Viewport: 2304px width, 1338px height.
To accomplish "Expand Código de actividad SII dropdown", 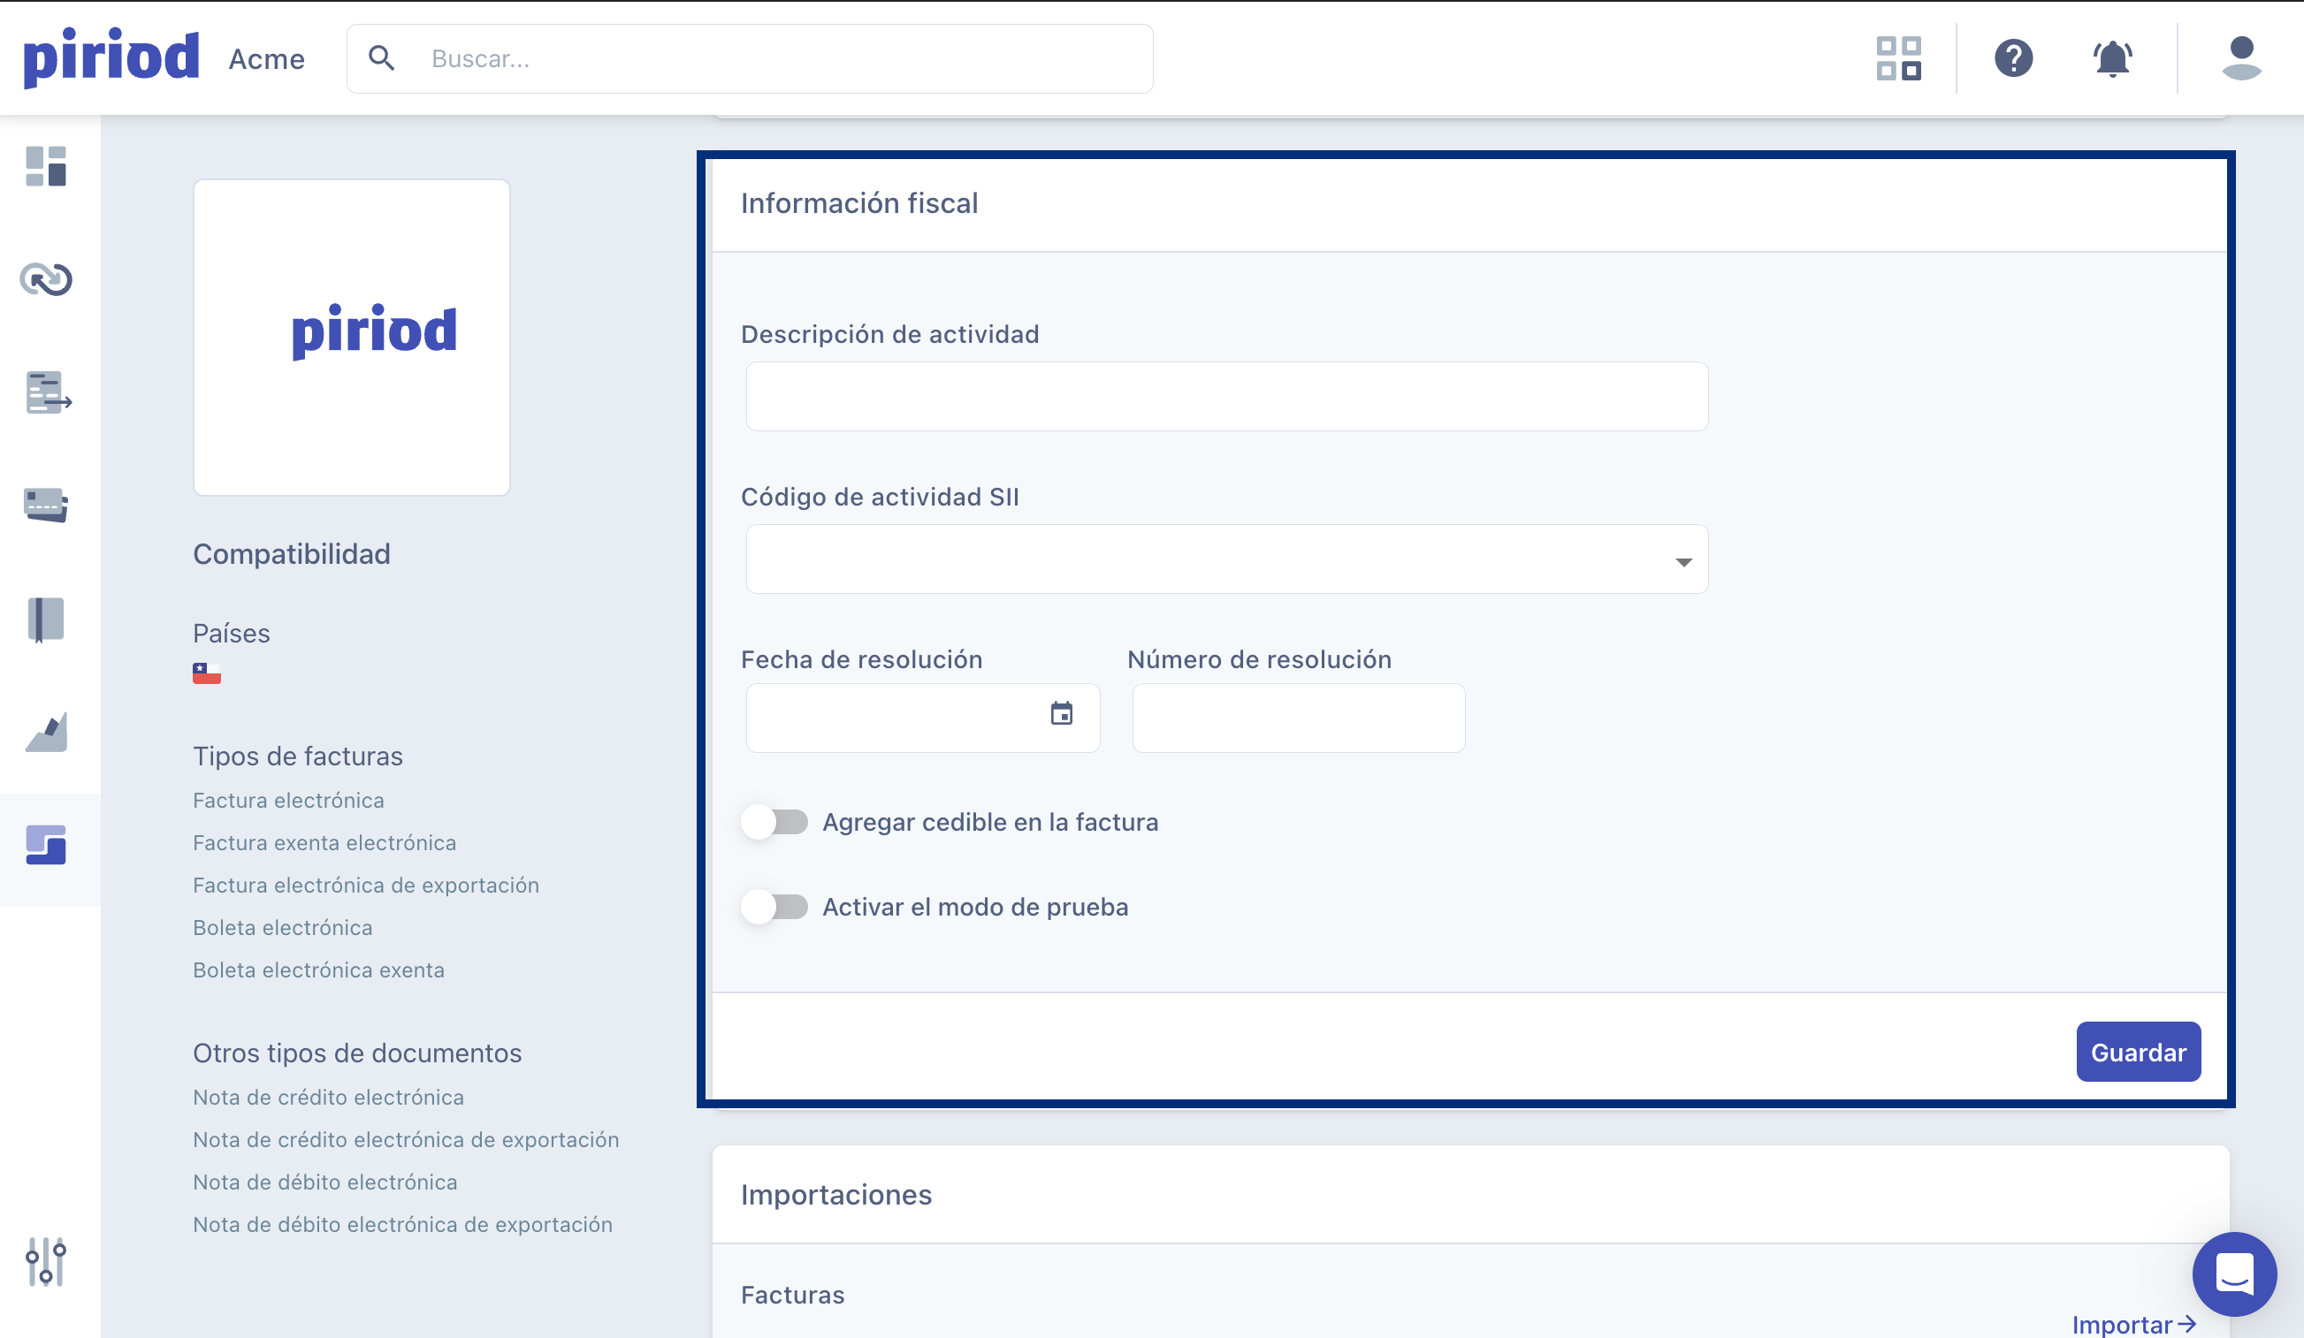I will click(1226, 560).
